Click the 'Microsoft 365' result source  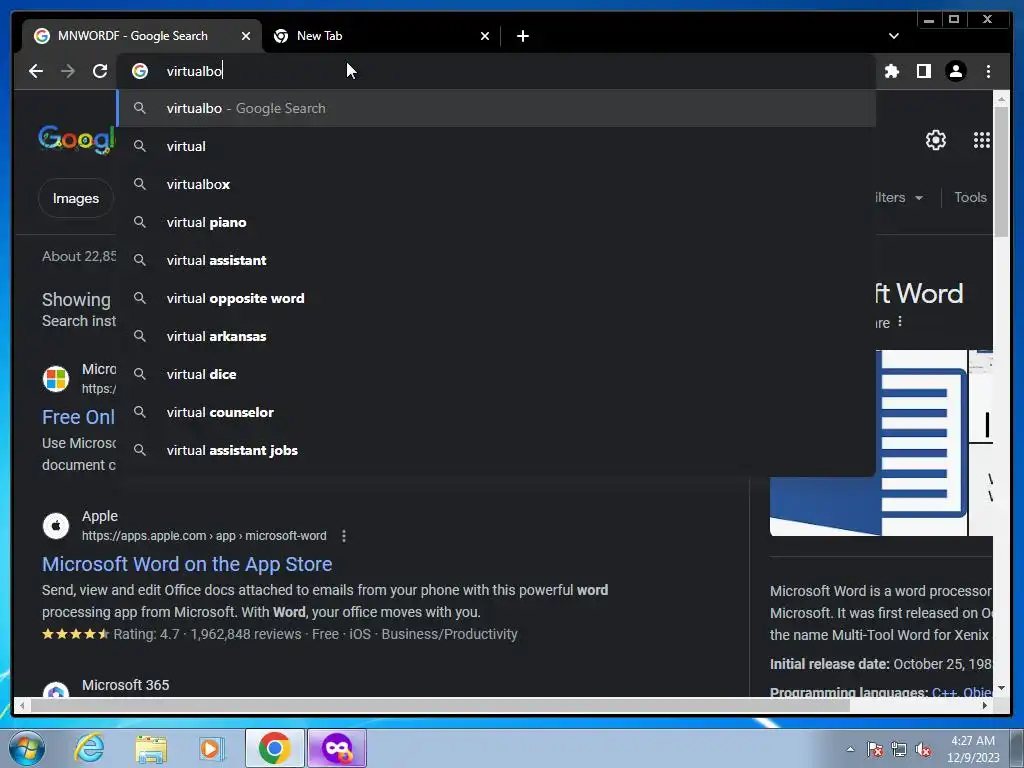click(125, 685)
